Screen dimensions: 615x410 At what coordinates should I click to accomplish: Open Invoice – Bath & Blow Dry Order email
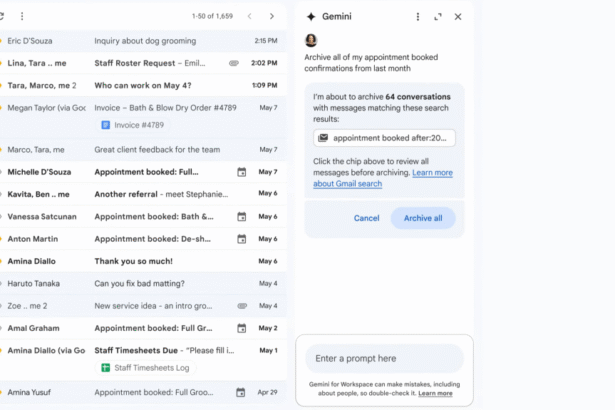(143, 117)
